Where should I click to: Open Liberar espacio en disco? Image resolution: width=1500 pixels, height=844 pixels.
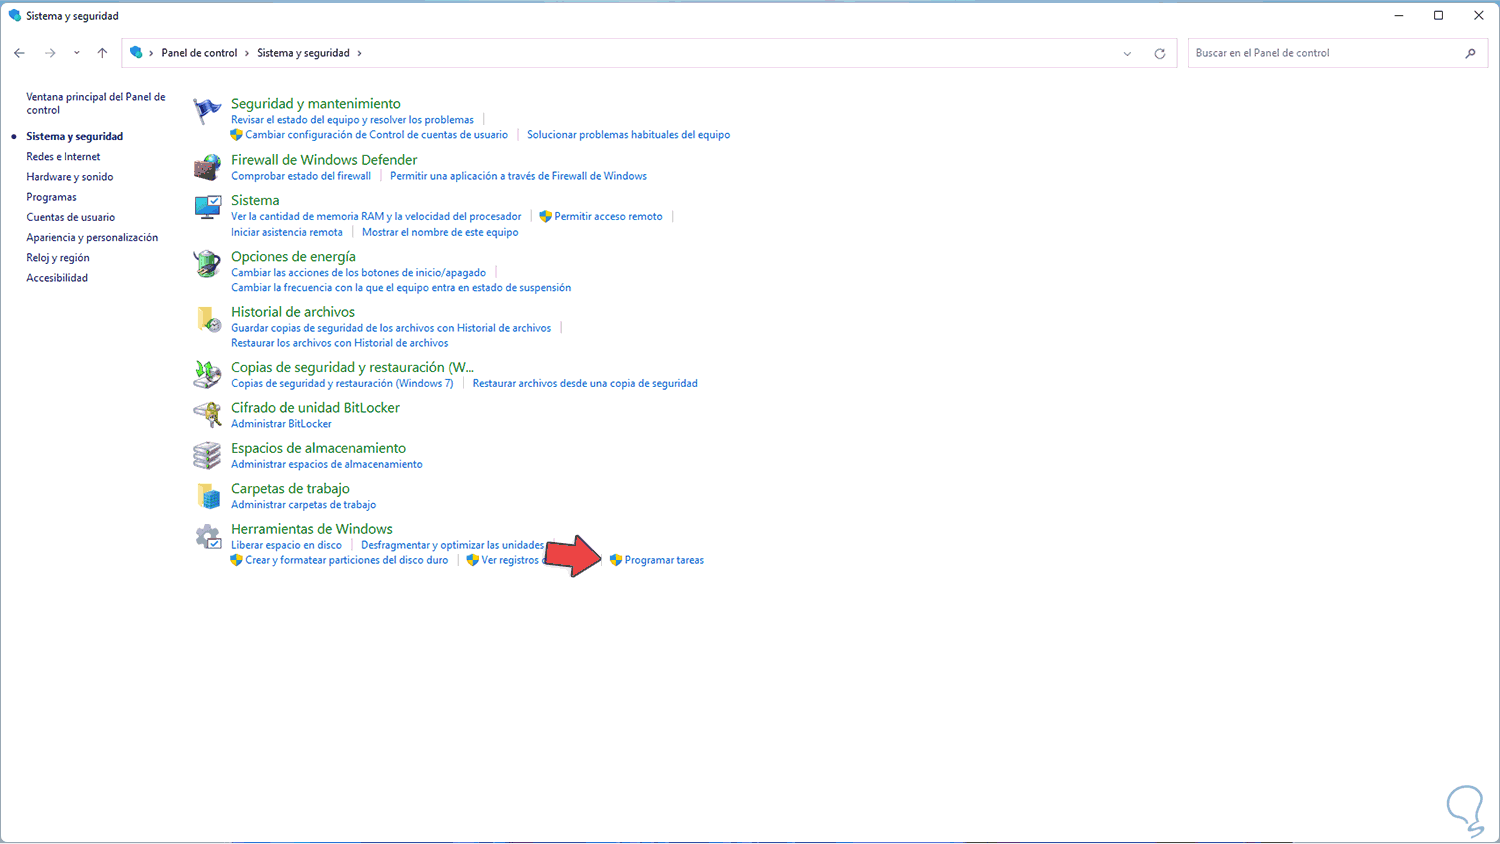[x=286, y=546]
